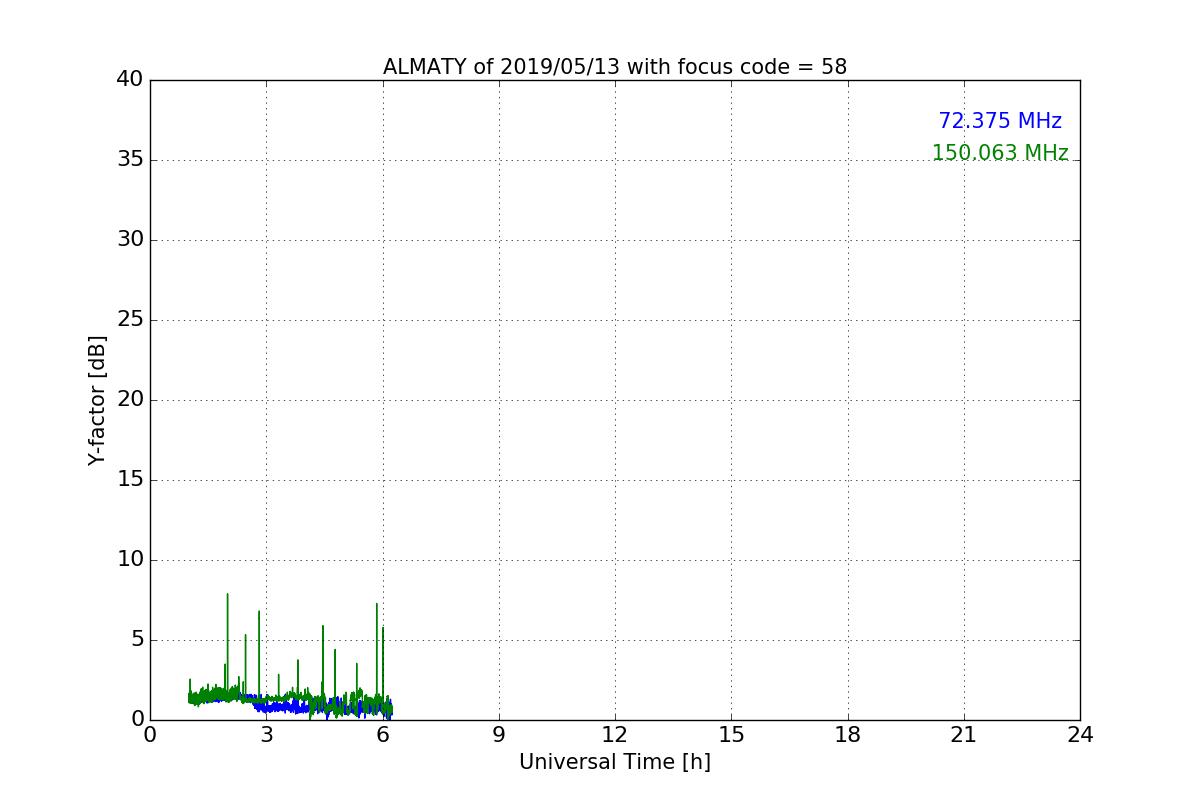
Task: Click x-axis tick label '6'
Action: tap(383, 735)
